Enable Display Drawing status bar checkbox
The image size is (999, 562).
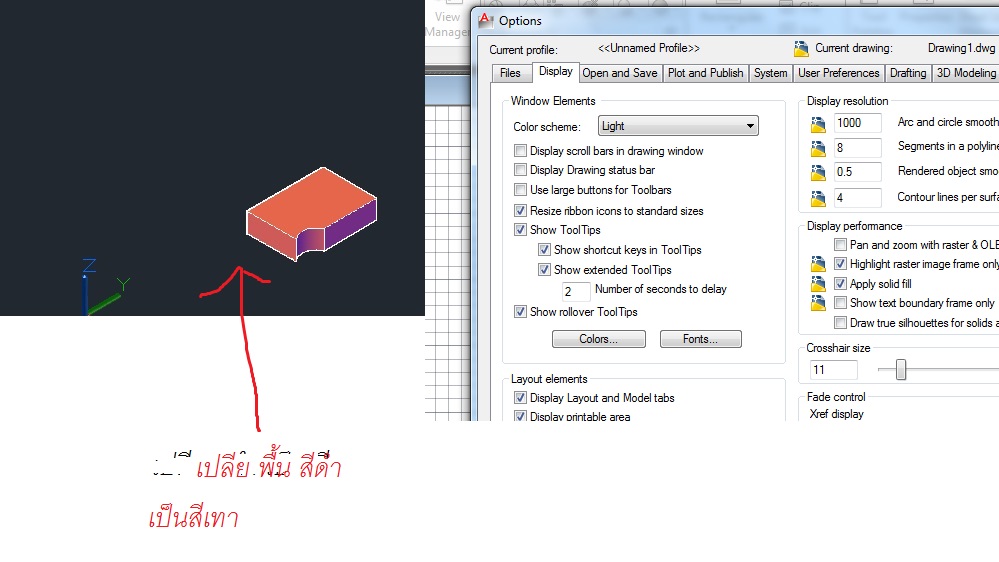coord(521,169)
